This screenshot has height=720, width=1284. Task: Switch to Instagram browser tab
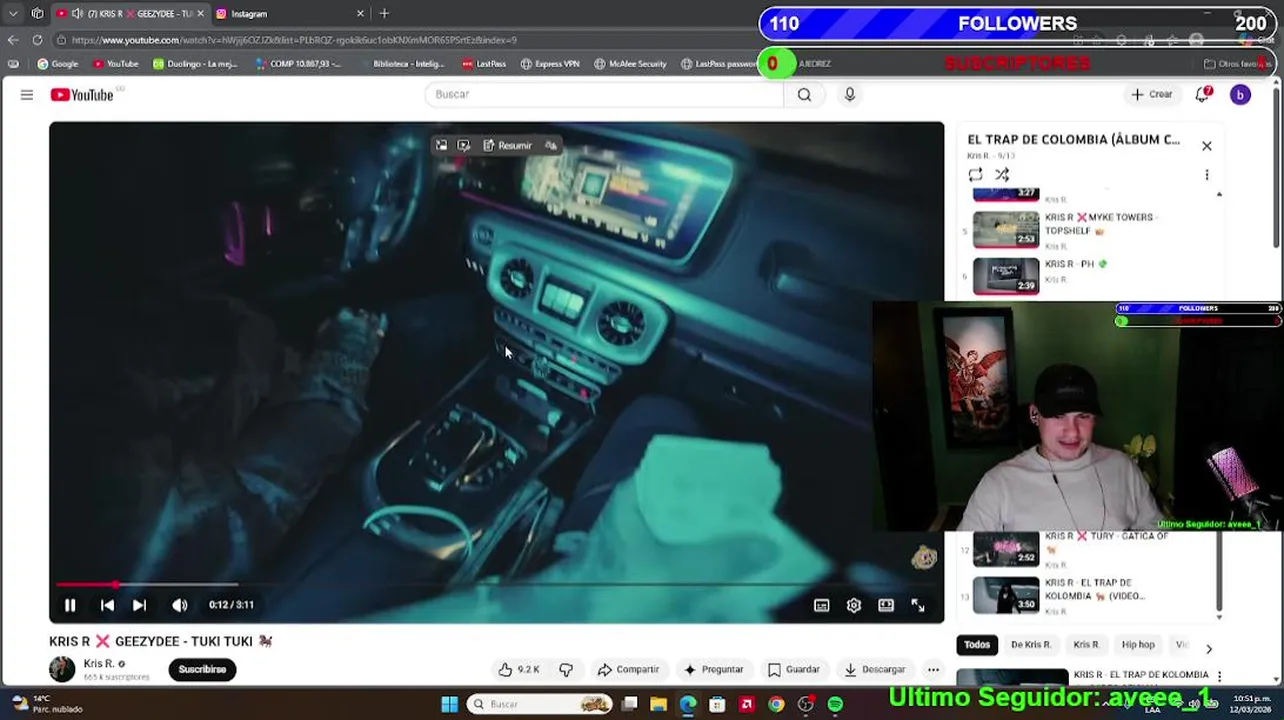click(x=285, y=14)
